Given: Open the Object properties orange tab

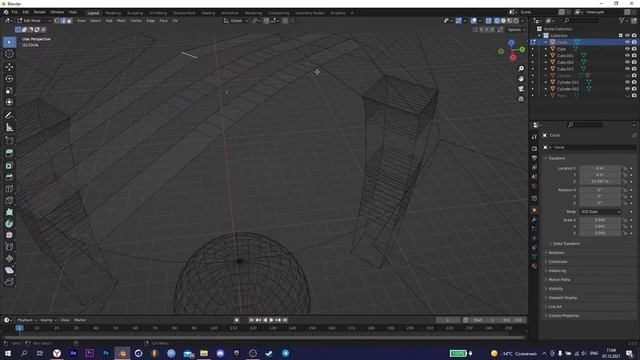Looking at the screenshot, I should click(534, 211).
